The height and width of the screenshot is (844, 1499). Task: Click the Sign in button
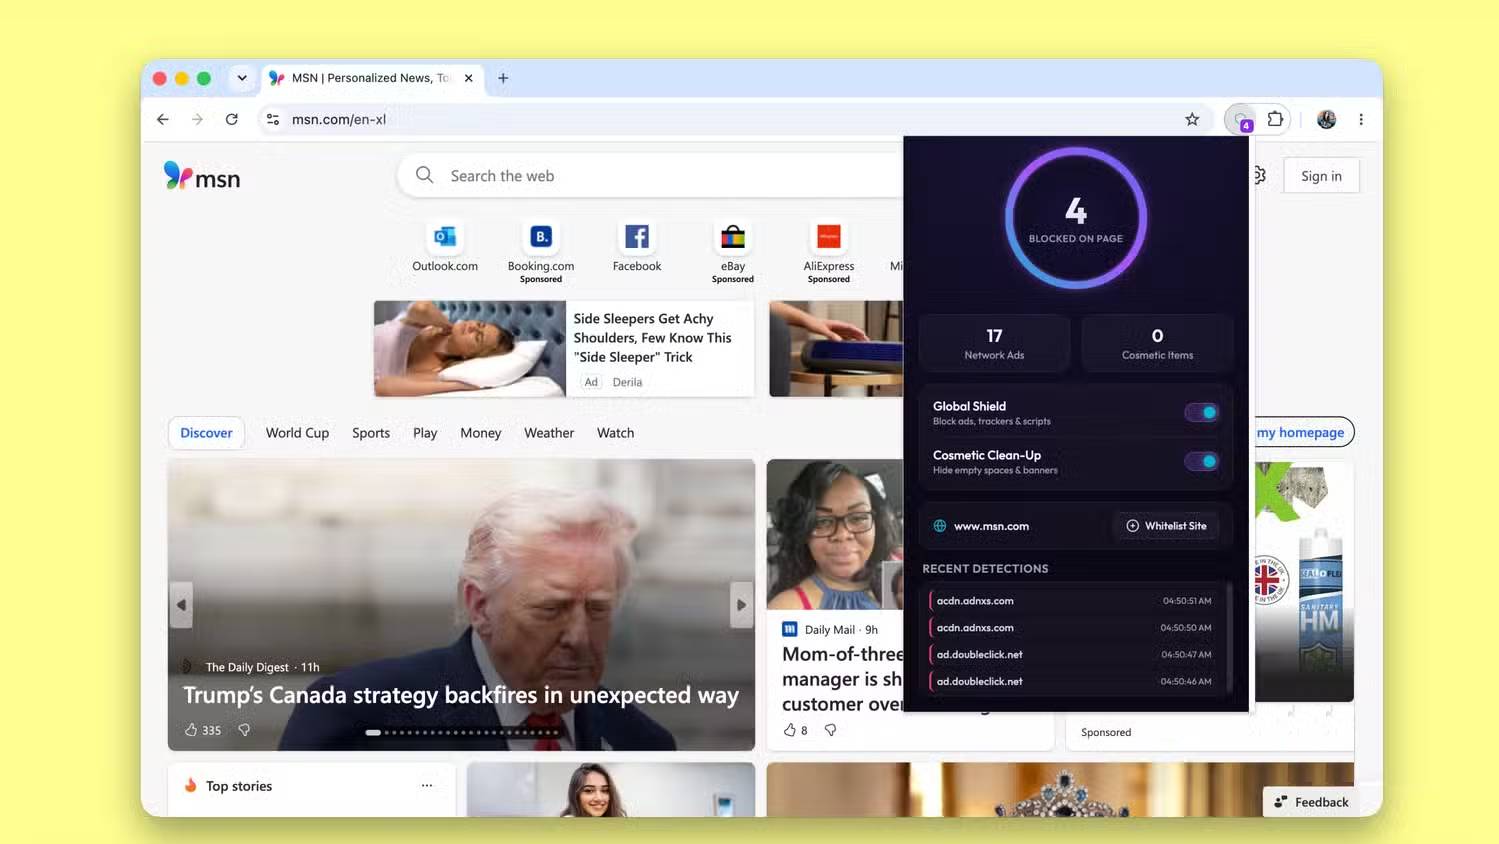[1321, 176]
